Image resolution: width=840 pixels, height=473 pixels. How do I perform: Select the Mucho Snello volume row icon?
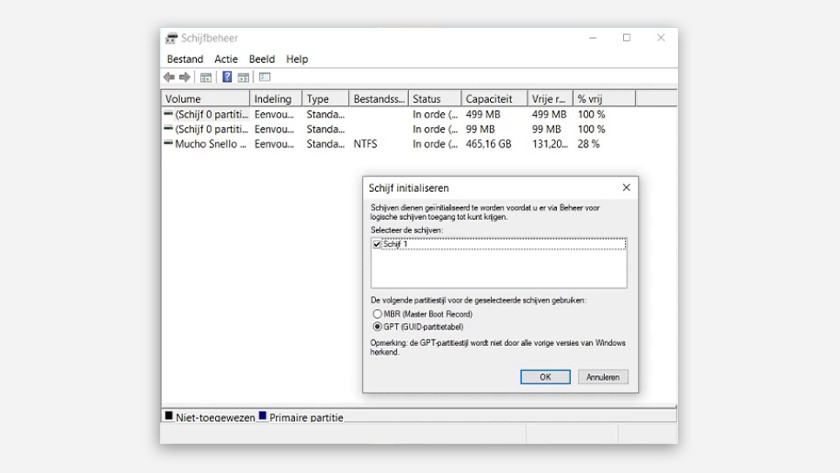coord(168,144)
